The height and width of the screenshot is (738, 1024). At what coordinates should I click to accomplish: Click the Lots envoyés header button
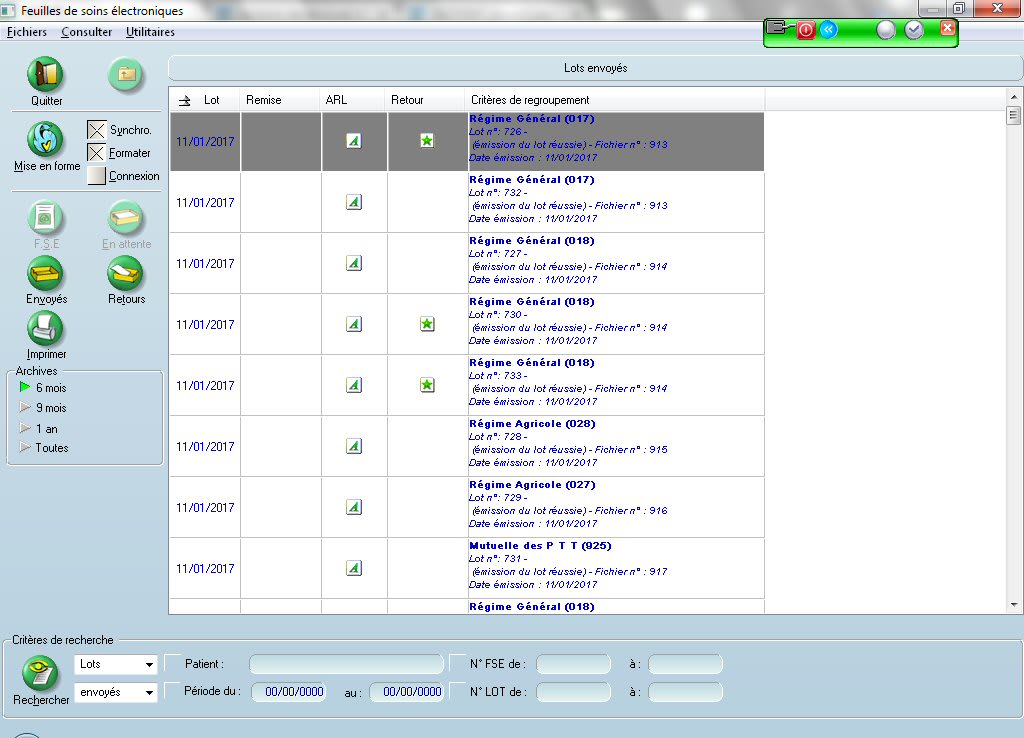[x=595, y=68]
